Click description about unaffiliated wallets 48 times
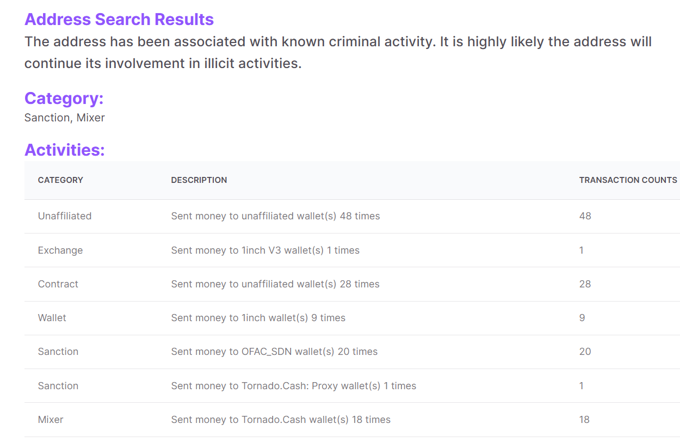The width and height of the screenshot is (680, 442). click(275, 216)
